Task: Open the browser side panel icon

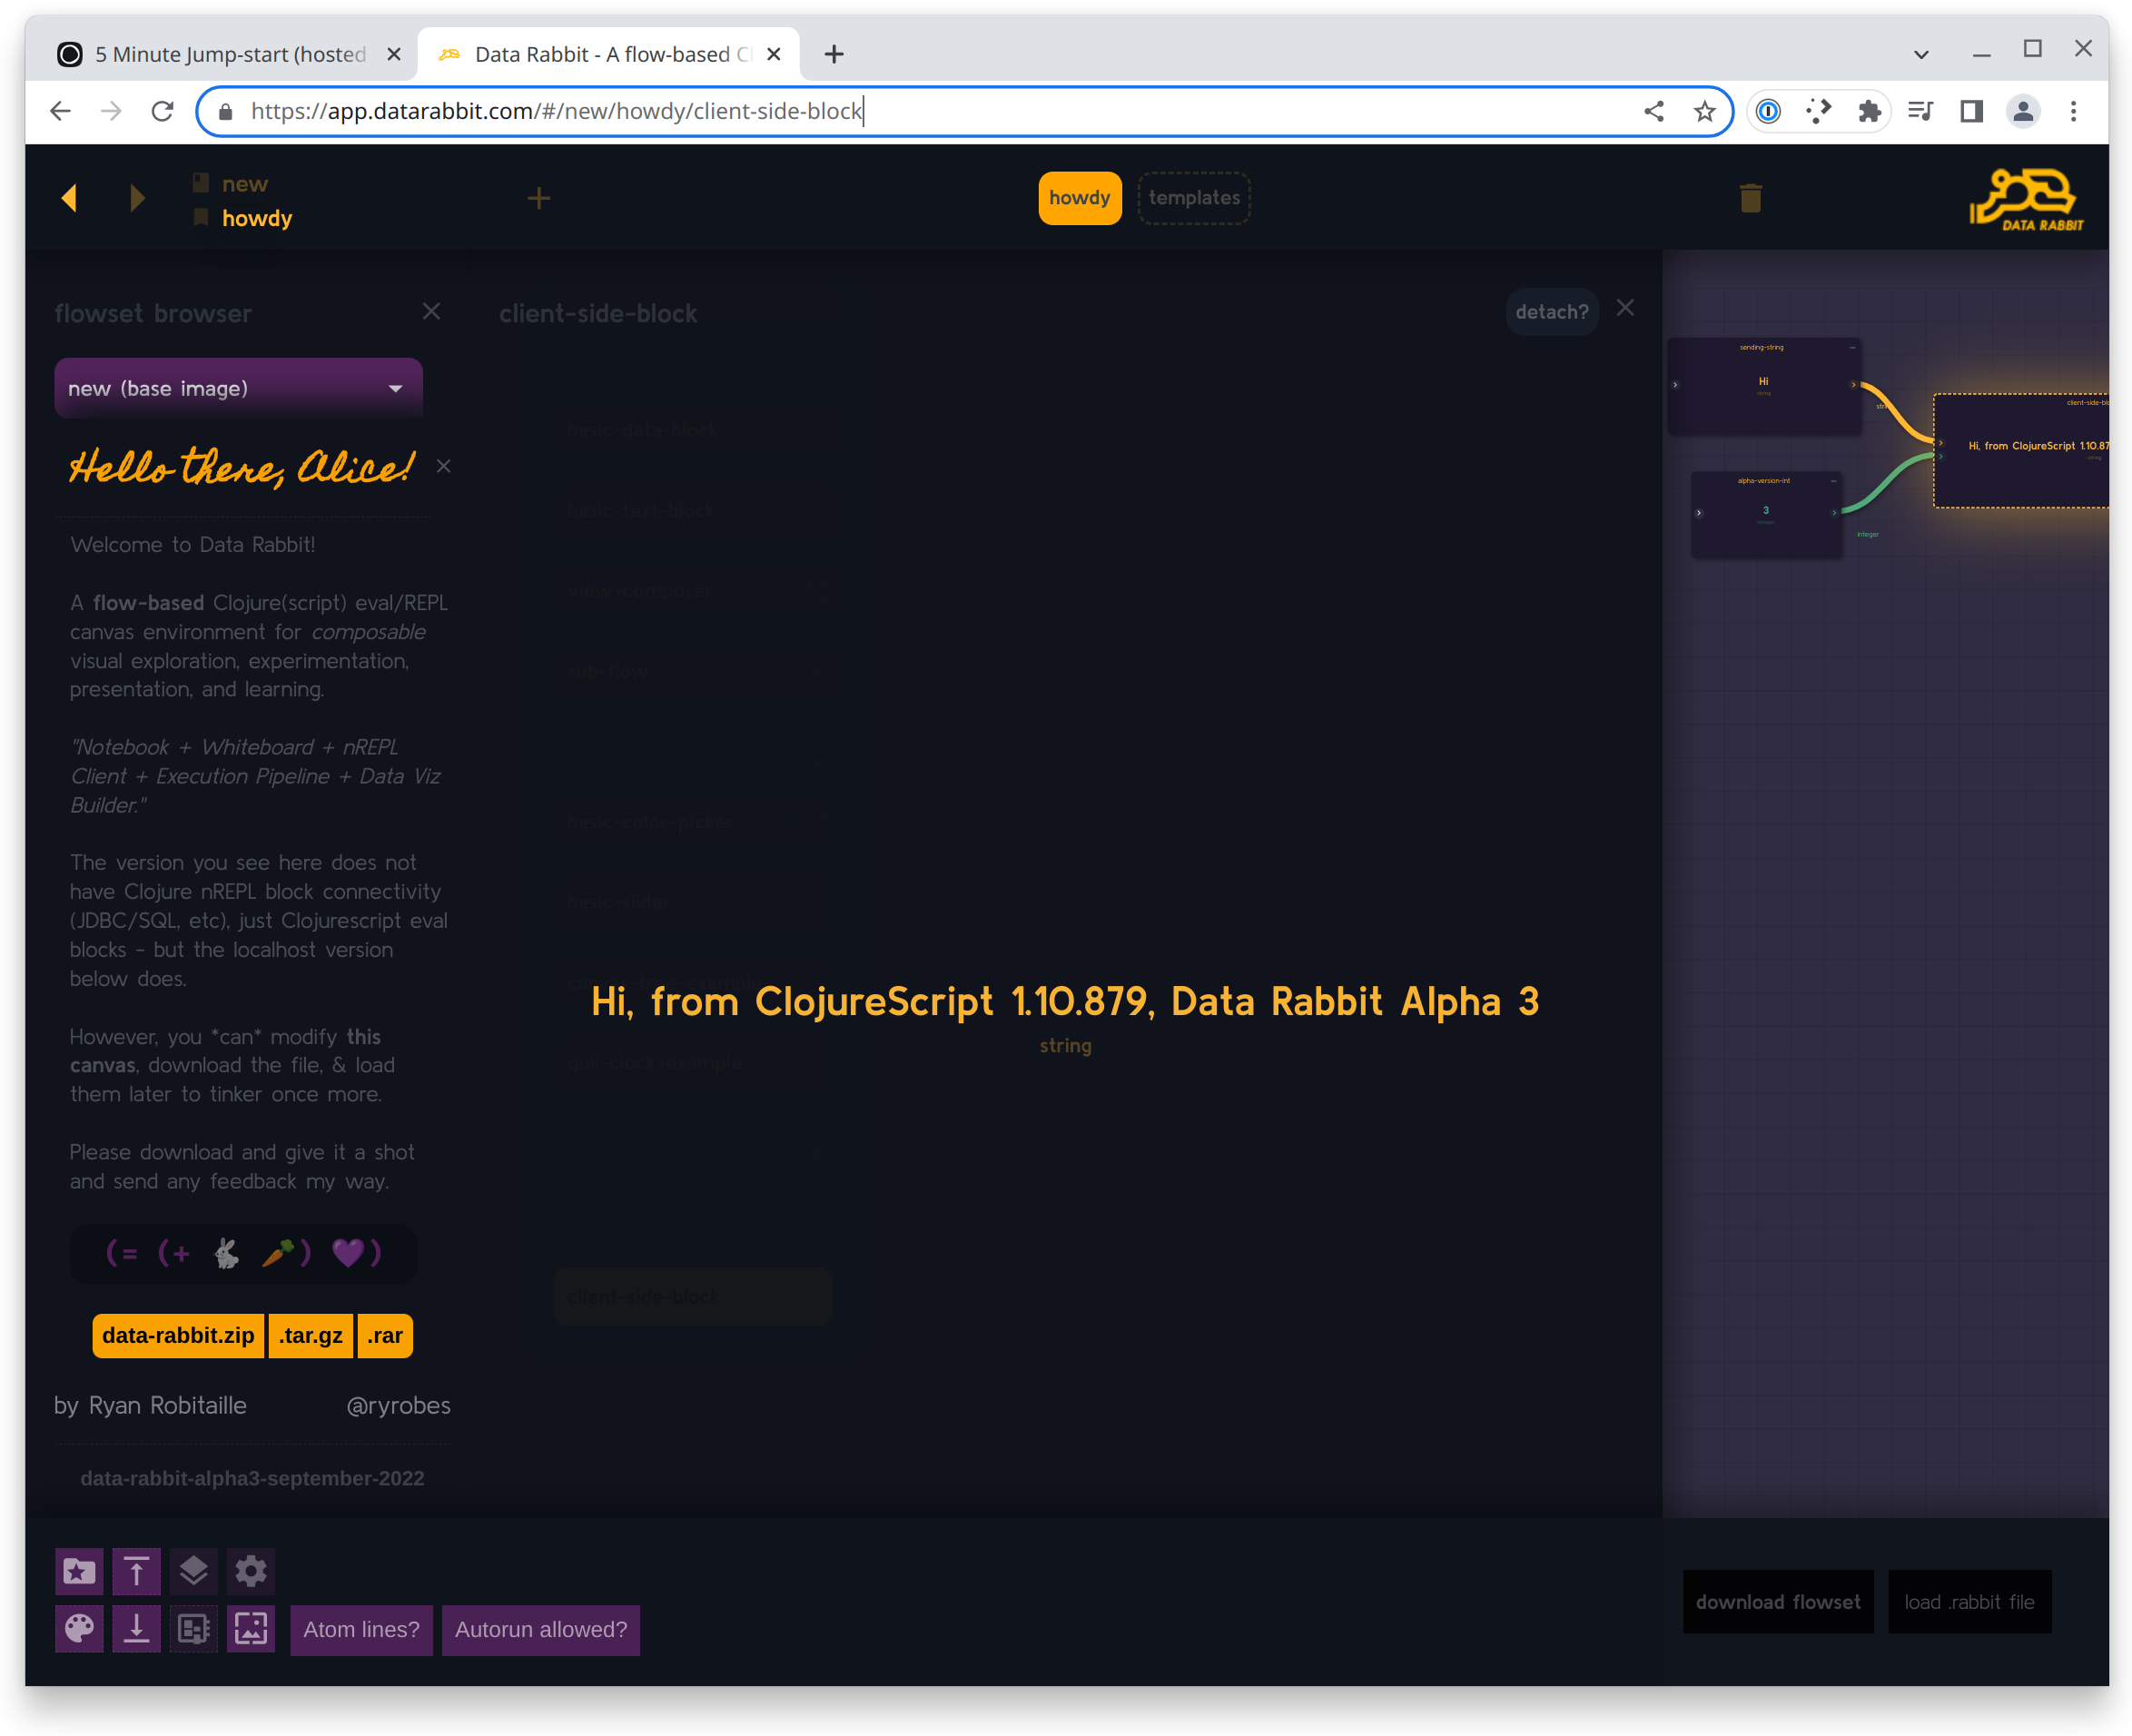Action: tap(1972, 111)
